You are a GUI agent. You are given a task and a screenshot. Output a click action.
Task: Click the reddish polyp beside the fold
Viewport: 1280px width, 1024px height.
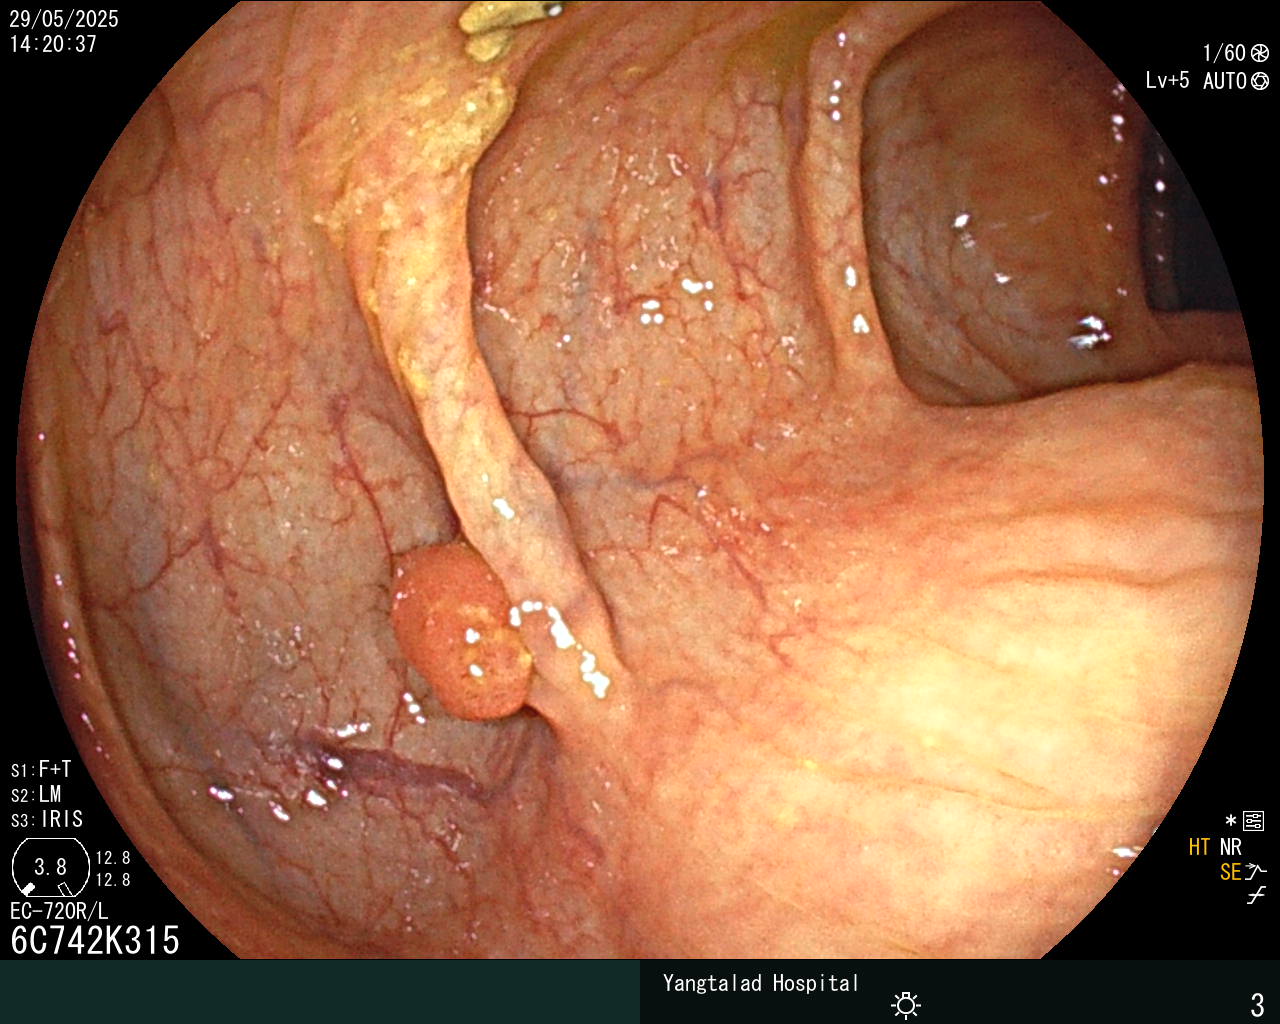[460, 630]
